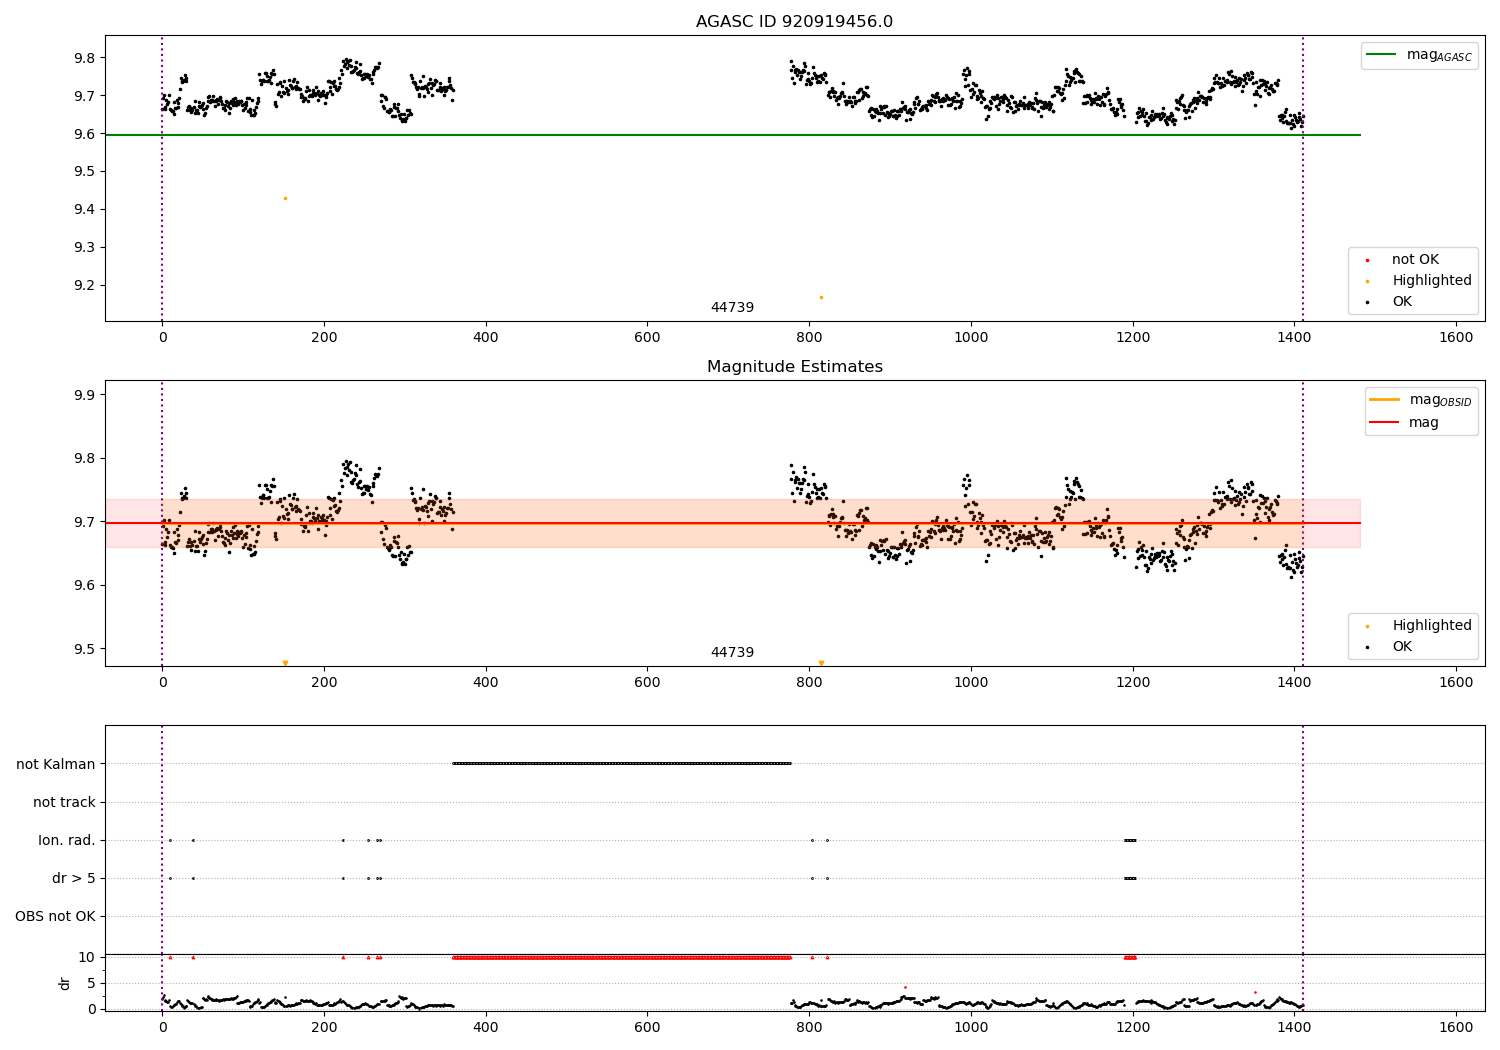
Task: Click the 'not Kalman' row label
Action: (56, 764)
